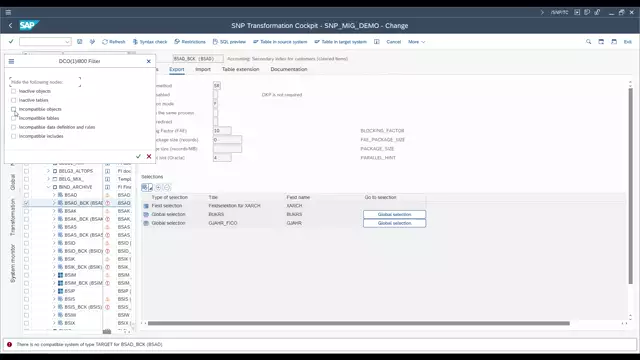
Task: Toggle Inactive tables checkbox
Action: tap(13, 100)
